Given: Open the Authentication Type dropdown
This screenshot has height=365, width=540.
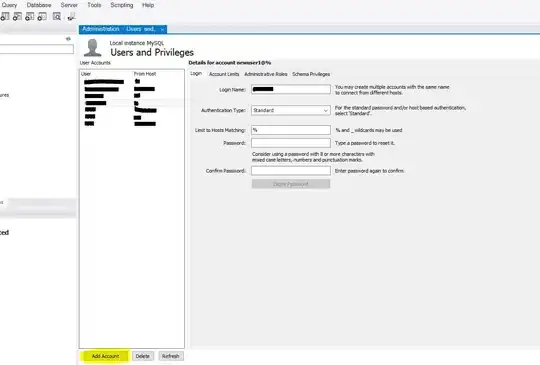Looking at the screenshot, I should click(x=291, y=110).
